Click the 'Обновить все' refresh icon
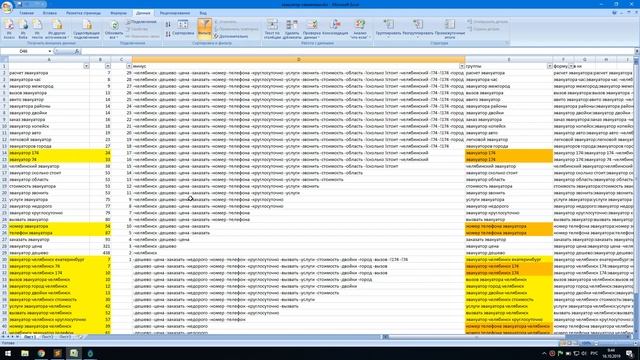Image resolution: width=640 pixels, height=360 pixels. 114,29
